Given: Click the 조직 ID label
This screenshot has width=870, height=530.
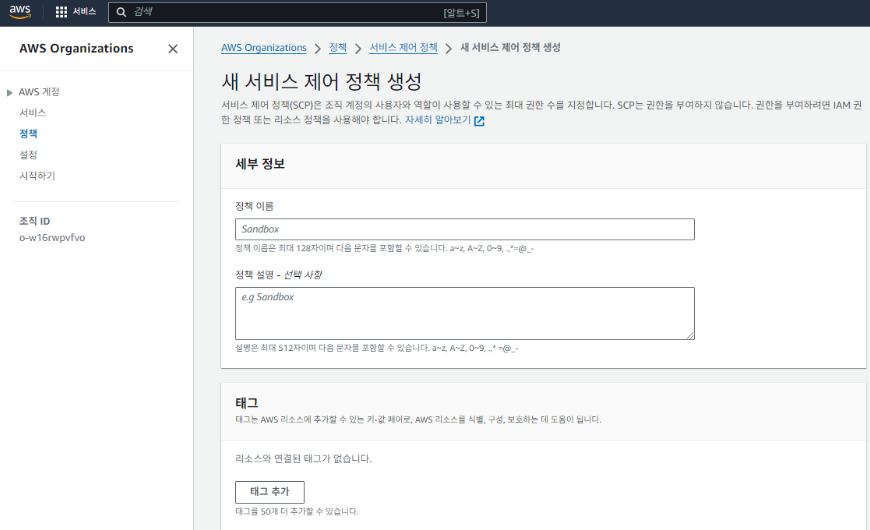Looking at the screenshot, I should tap(34, 221).
